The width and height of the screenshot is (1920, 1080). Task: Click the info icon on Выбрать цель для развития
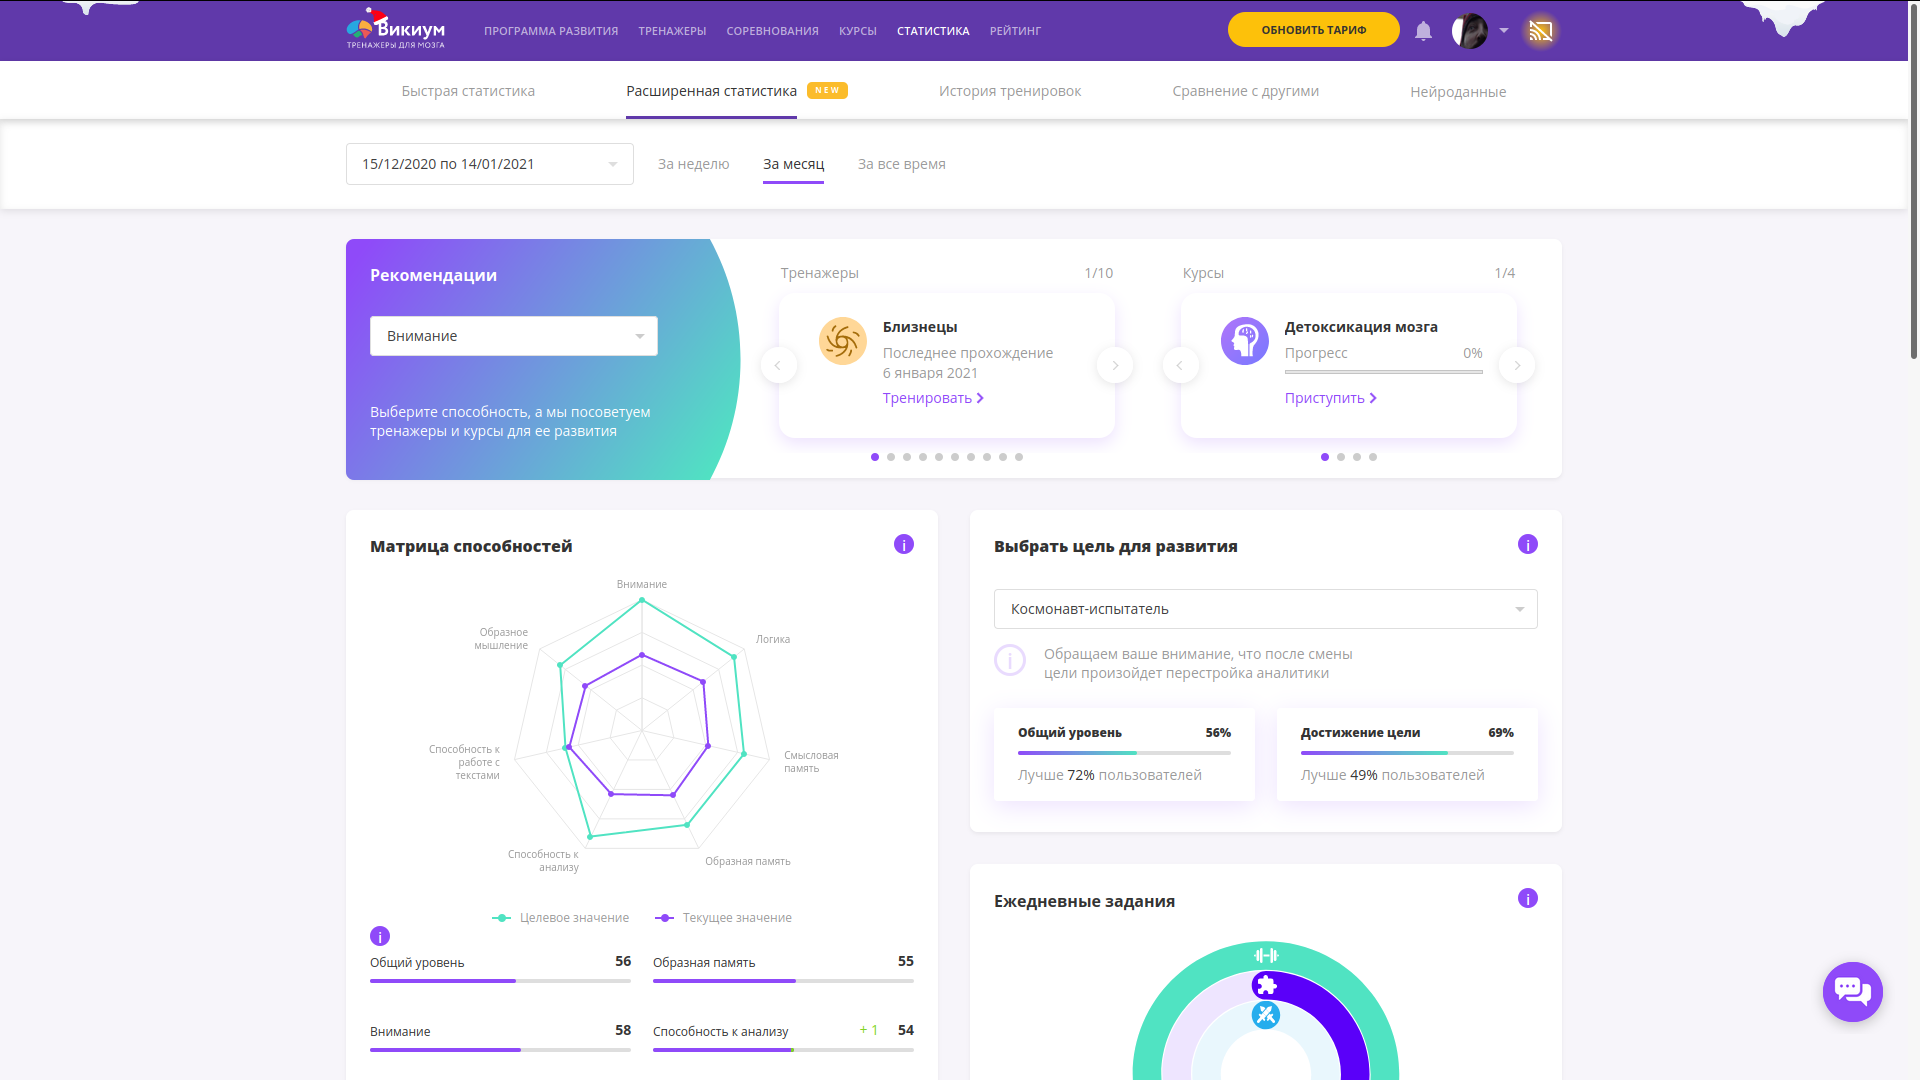(1528, 543)
